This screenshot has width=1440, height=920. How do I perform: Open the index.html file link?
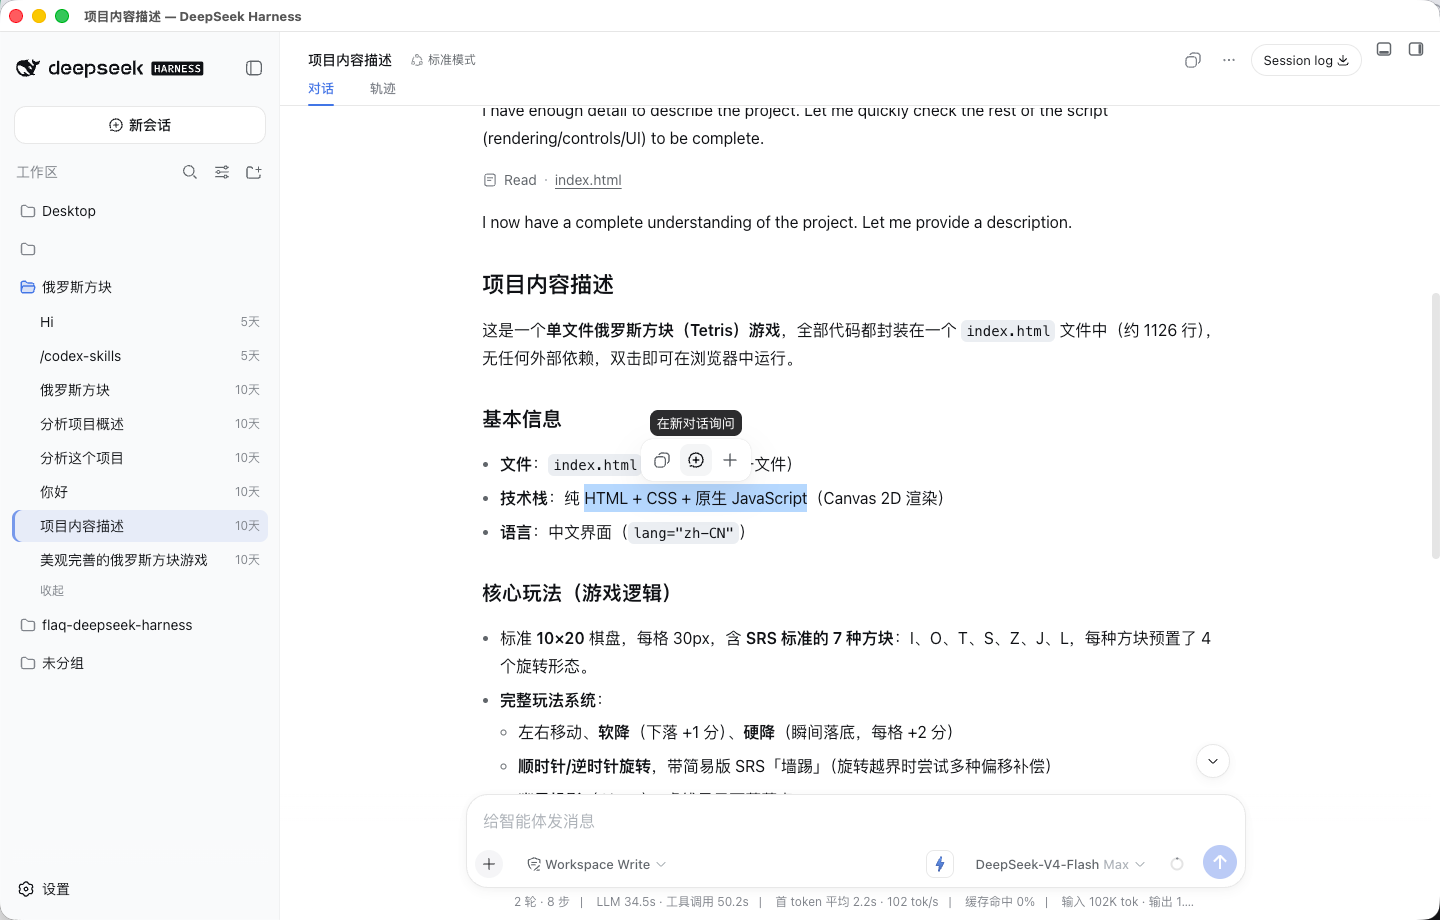(x=588, y=180)
